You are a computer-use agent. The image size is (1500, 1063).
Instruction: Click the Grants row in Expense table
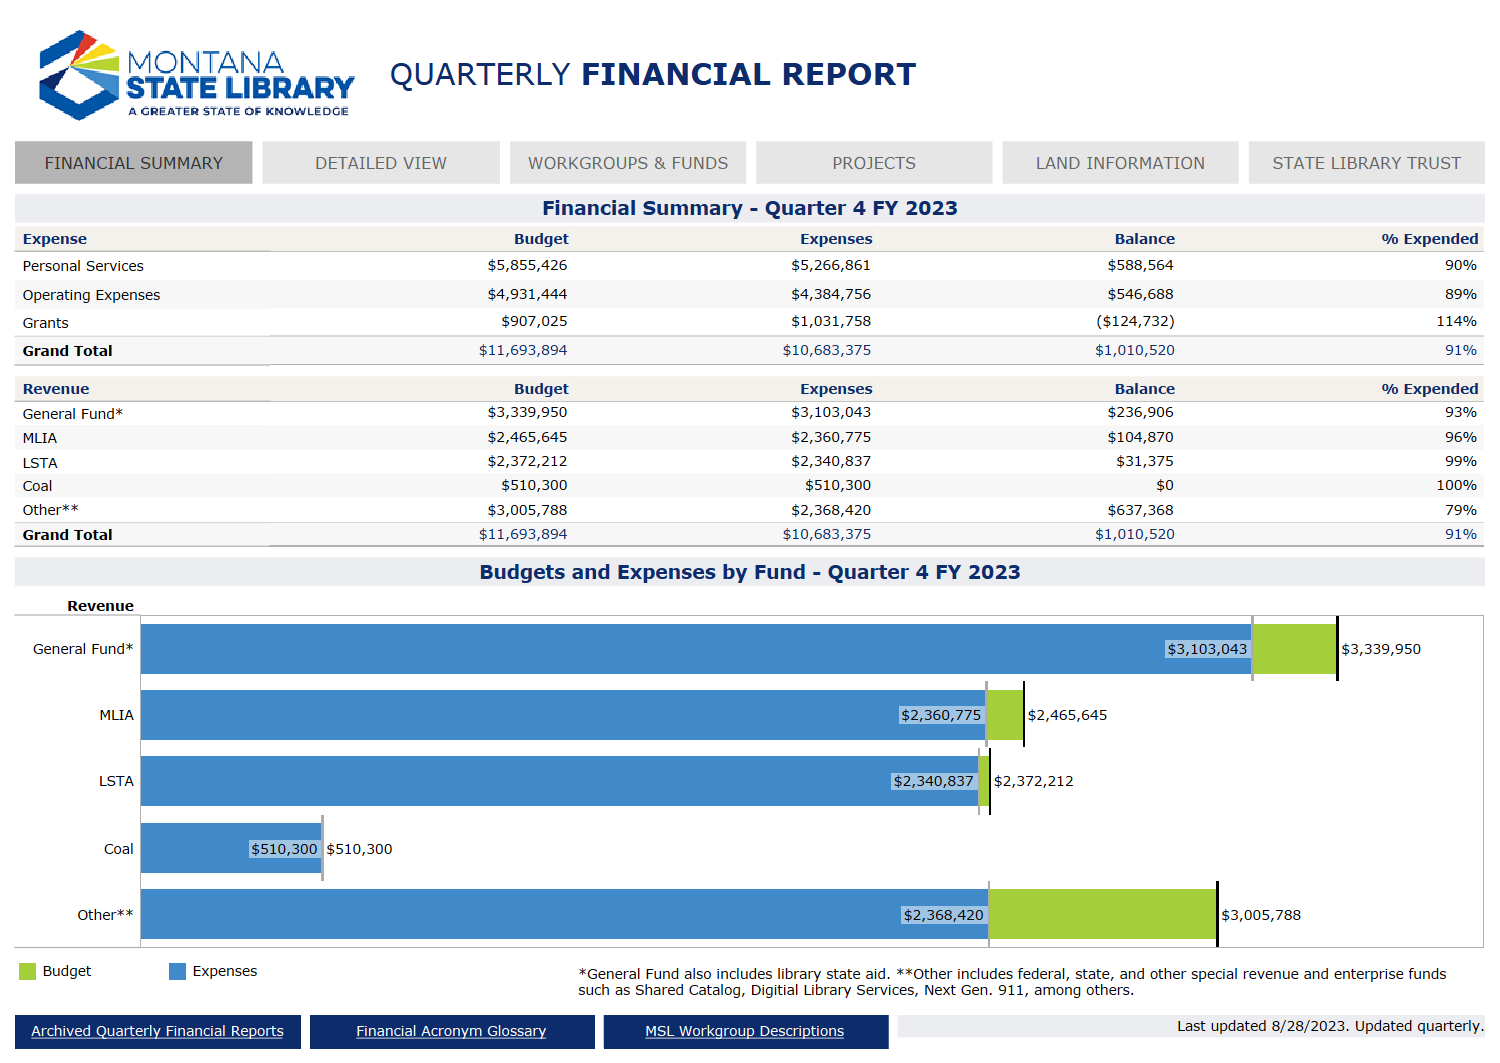[46, 323]
